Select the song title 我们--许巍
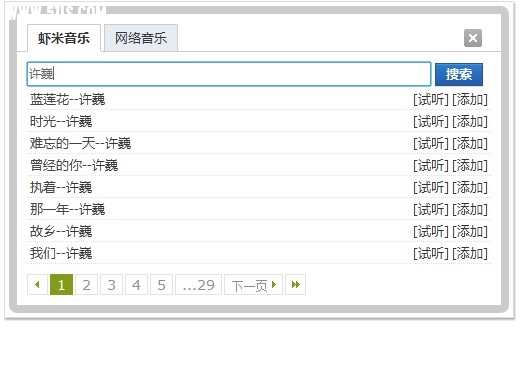This screenshot has width=523, height=365. pos(61,254)
